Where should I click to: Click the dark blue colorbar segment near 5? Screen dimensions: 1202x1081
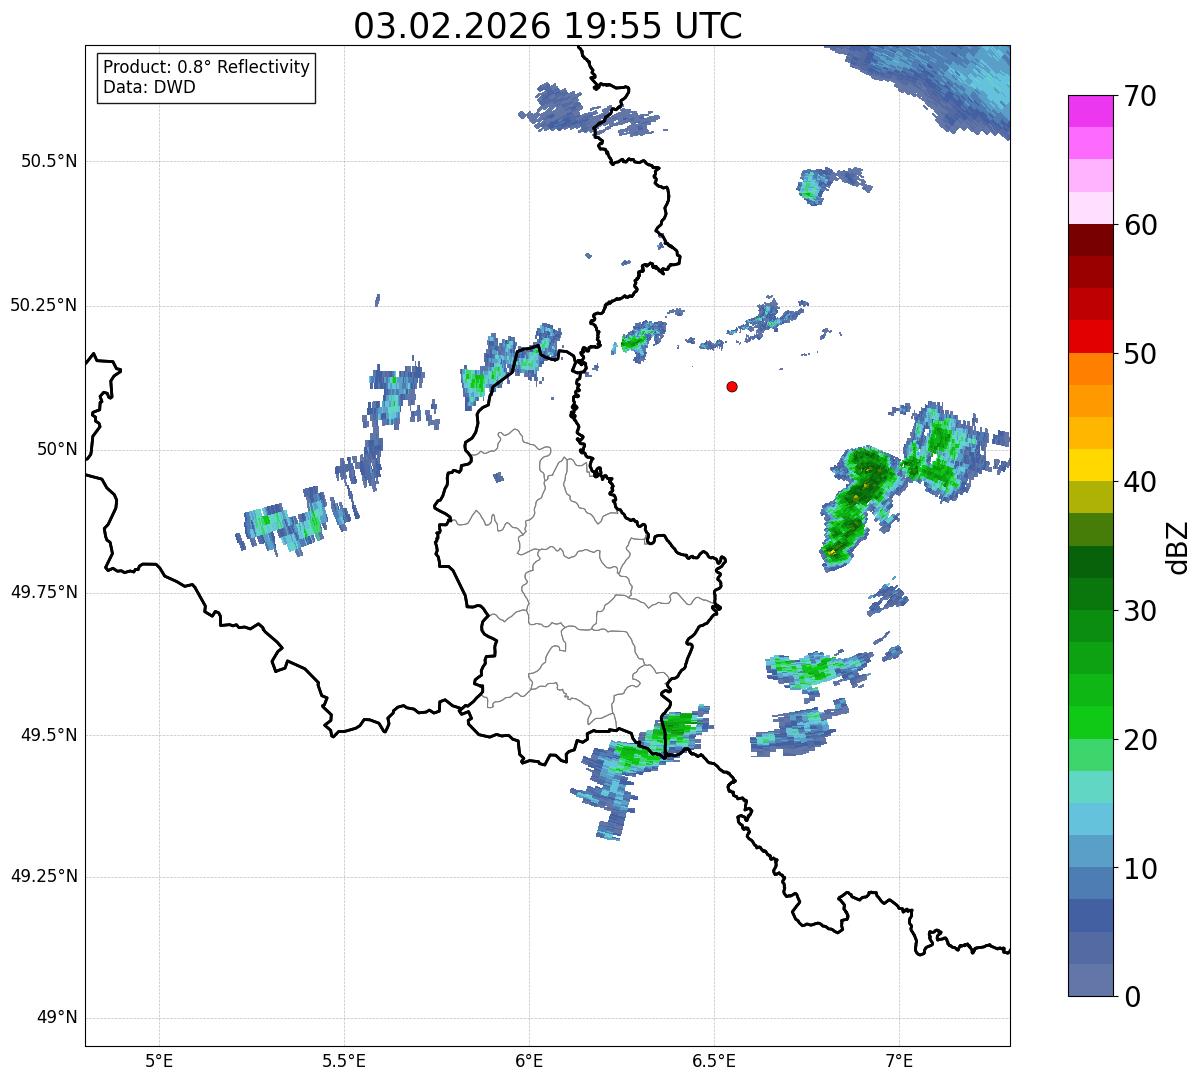coord(1090,916)
